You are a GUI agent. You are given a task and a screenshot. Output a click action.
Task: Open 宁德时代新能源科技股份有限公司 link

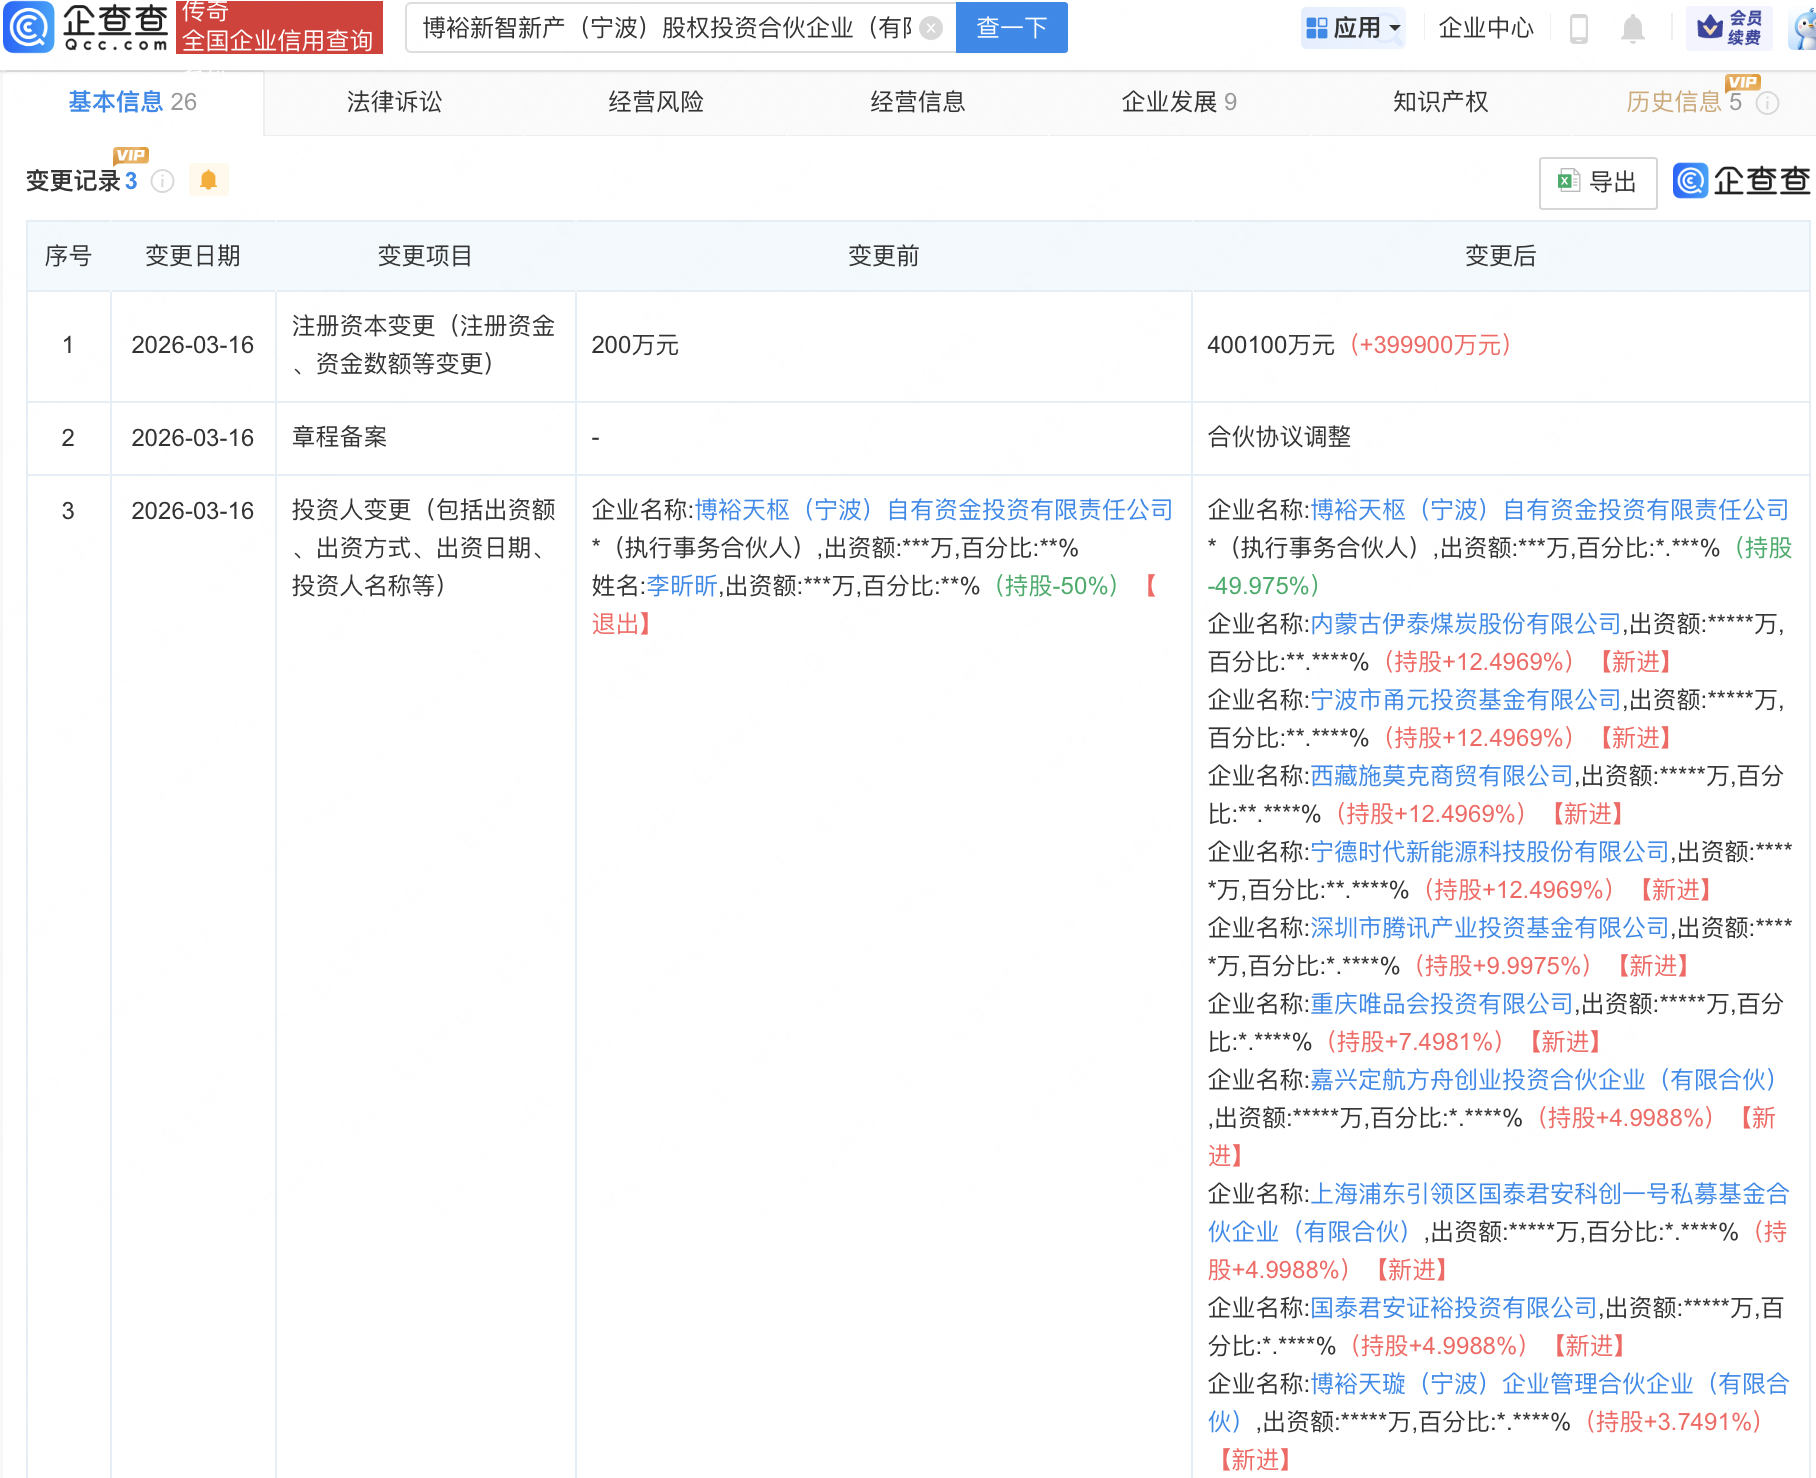click(x=1490, y=852)
